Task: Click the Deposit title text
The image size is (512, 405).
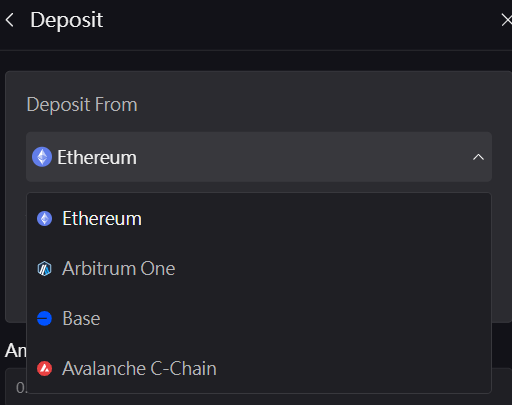Action: [66, 20]
